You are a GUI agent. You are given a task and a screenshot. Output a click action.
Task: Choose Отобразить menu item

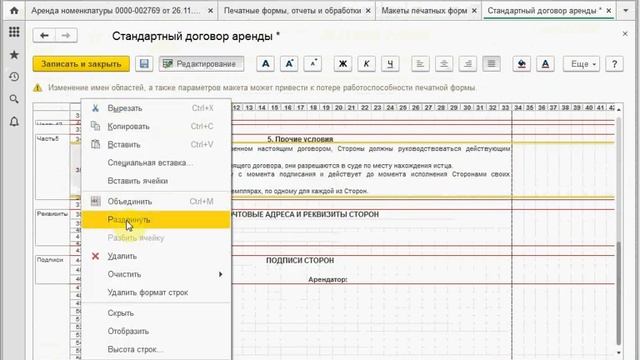[156, 331]
